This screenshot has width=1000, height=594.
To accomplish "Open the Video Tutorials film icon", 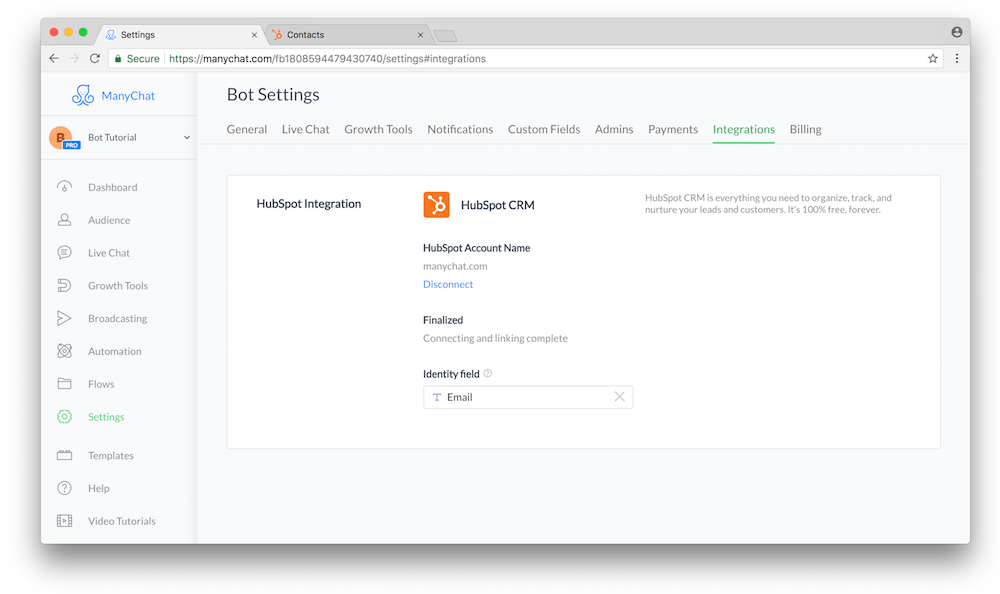I will [x=64, y=521].
